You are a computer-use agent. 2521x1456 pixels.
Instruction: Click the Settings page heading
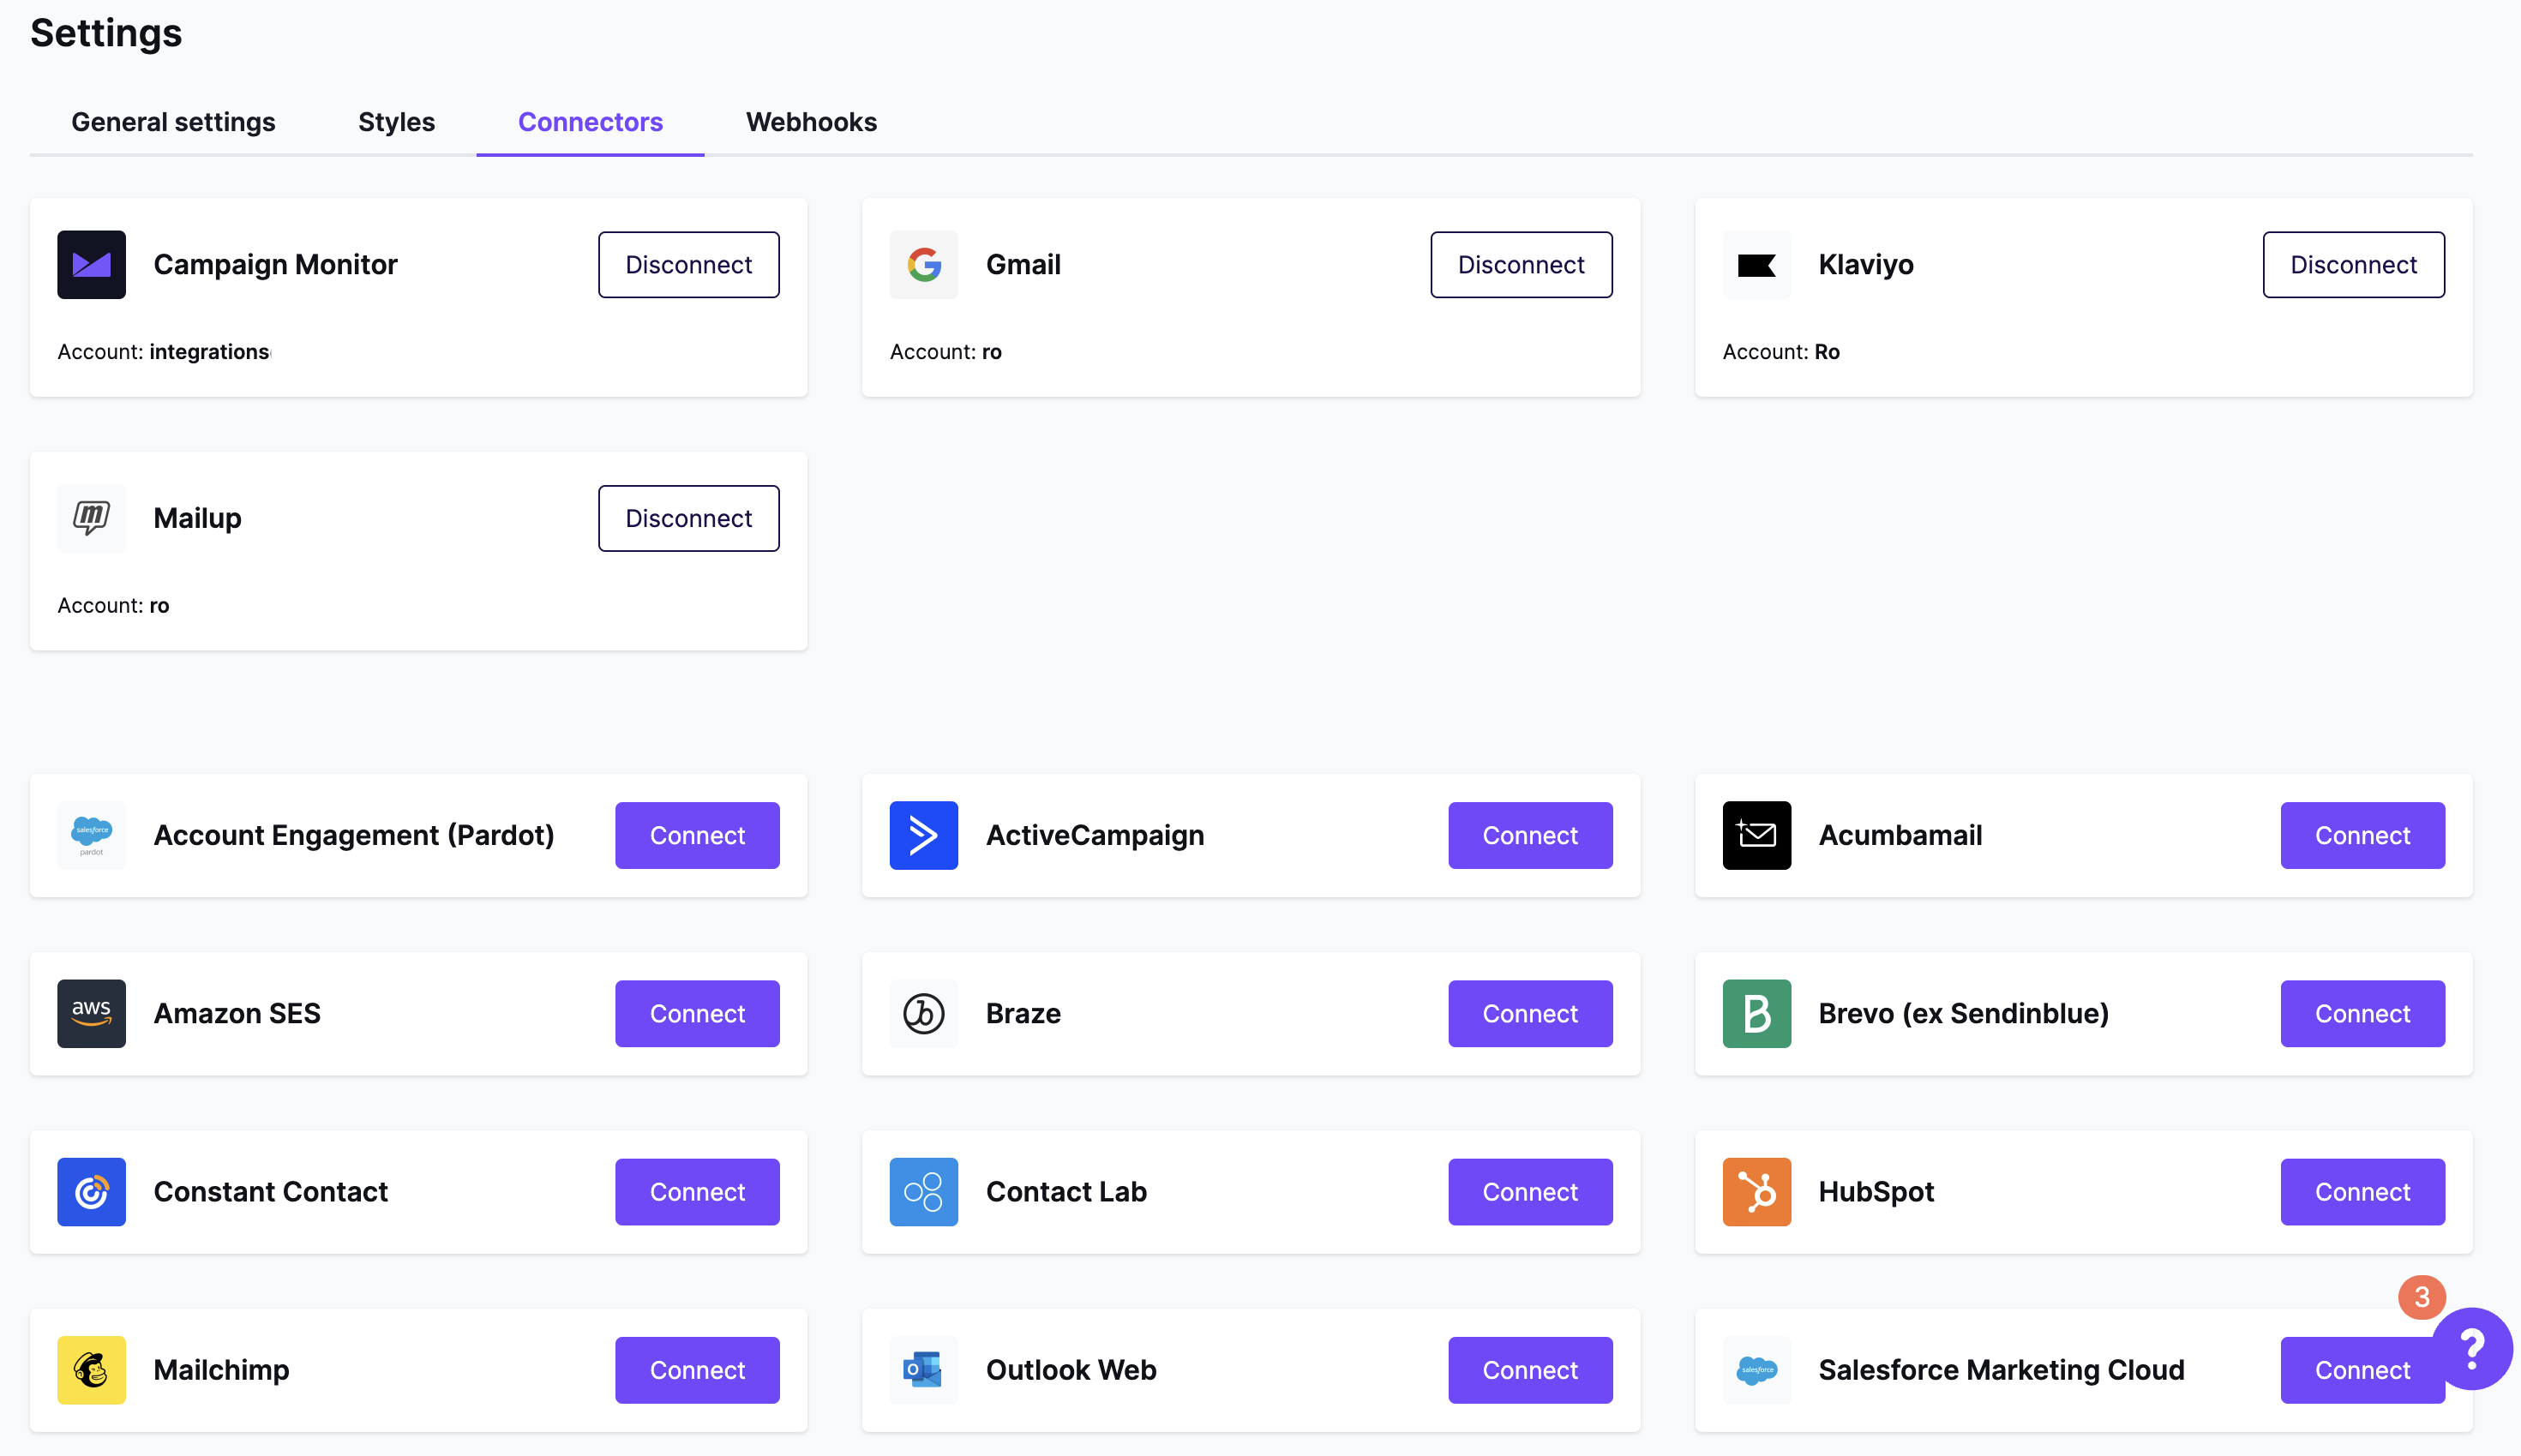point(106,33)
